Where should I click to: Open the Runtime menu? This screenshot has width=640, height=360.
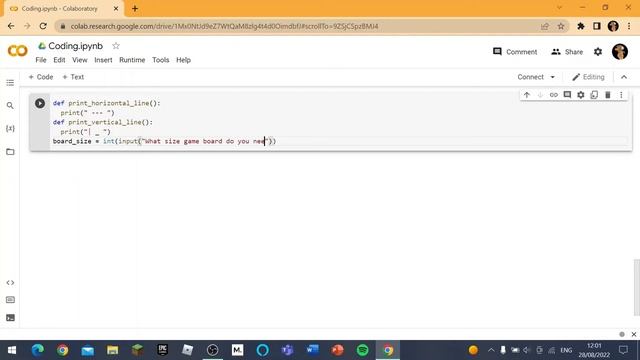click(132, 60)
